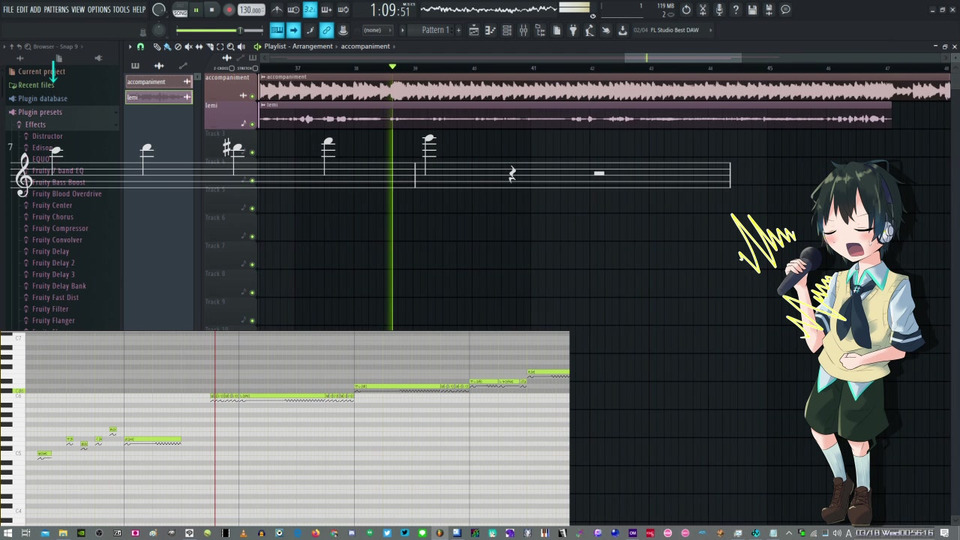Viewport: 960px width, 540px height.
Task: Adjust the main volume green slider
Action: coord(219,30)
